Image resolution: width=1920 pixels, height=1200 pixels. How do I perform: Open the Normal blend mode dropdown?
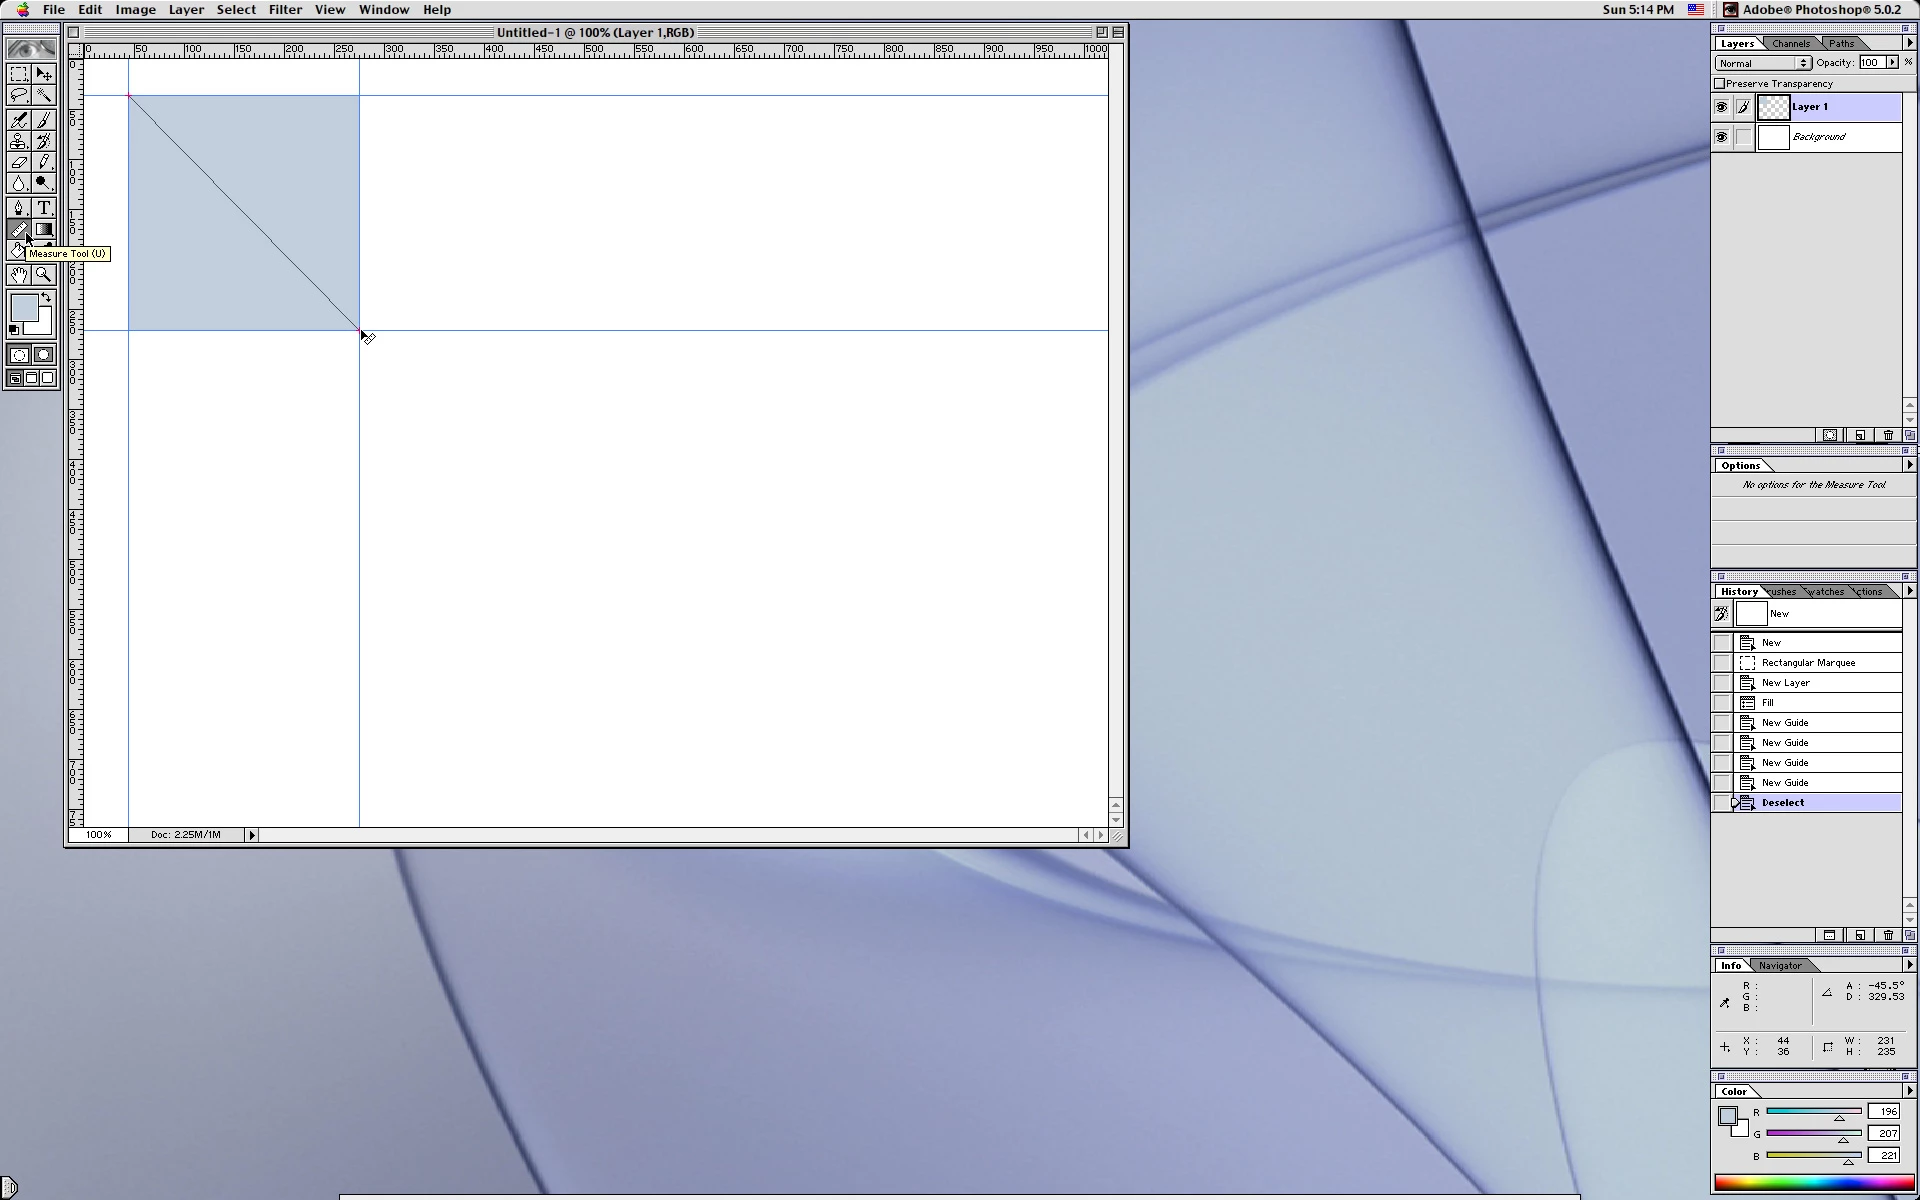(x=1763, y=63)
